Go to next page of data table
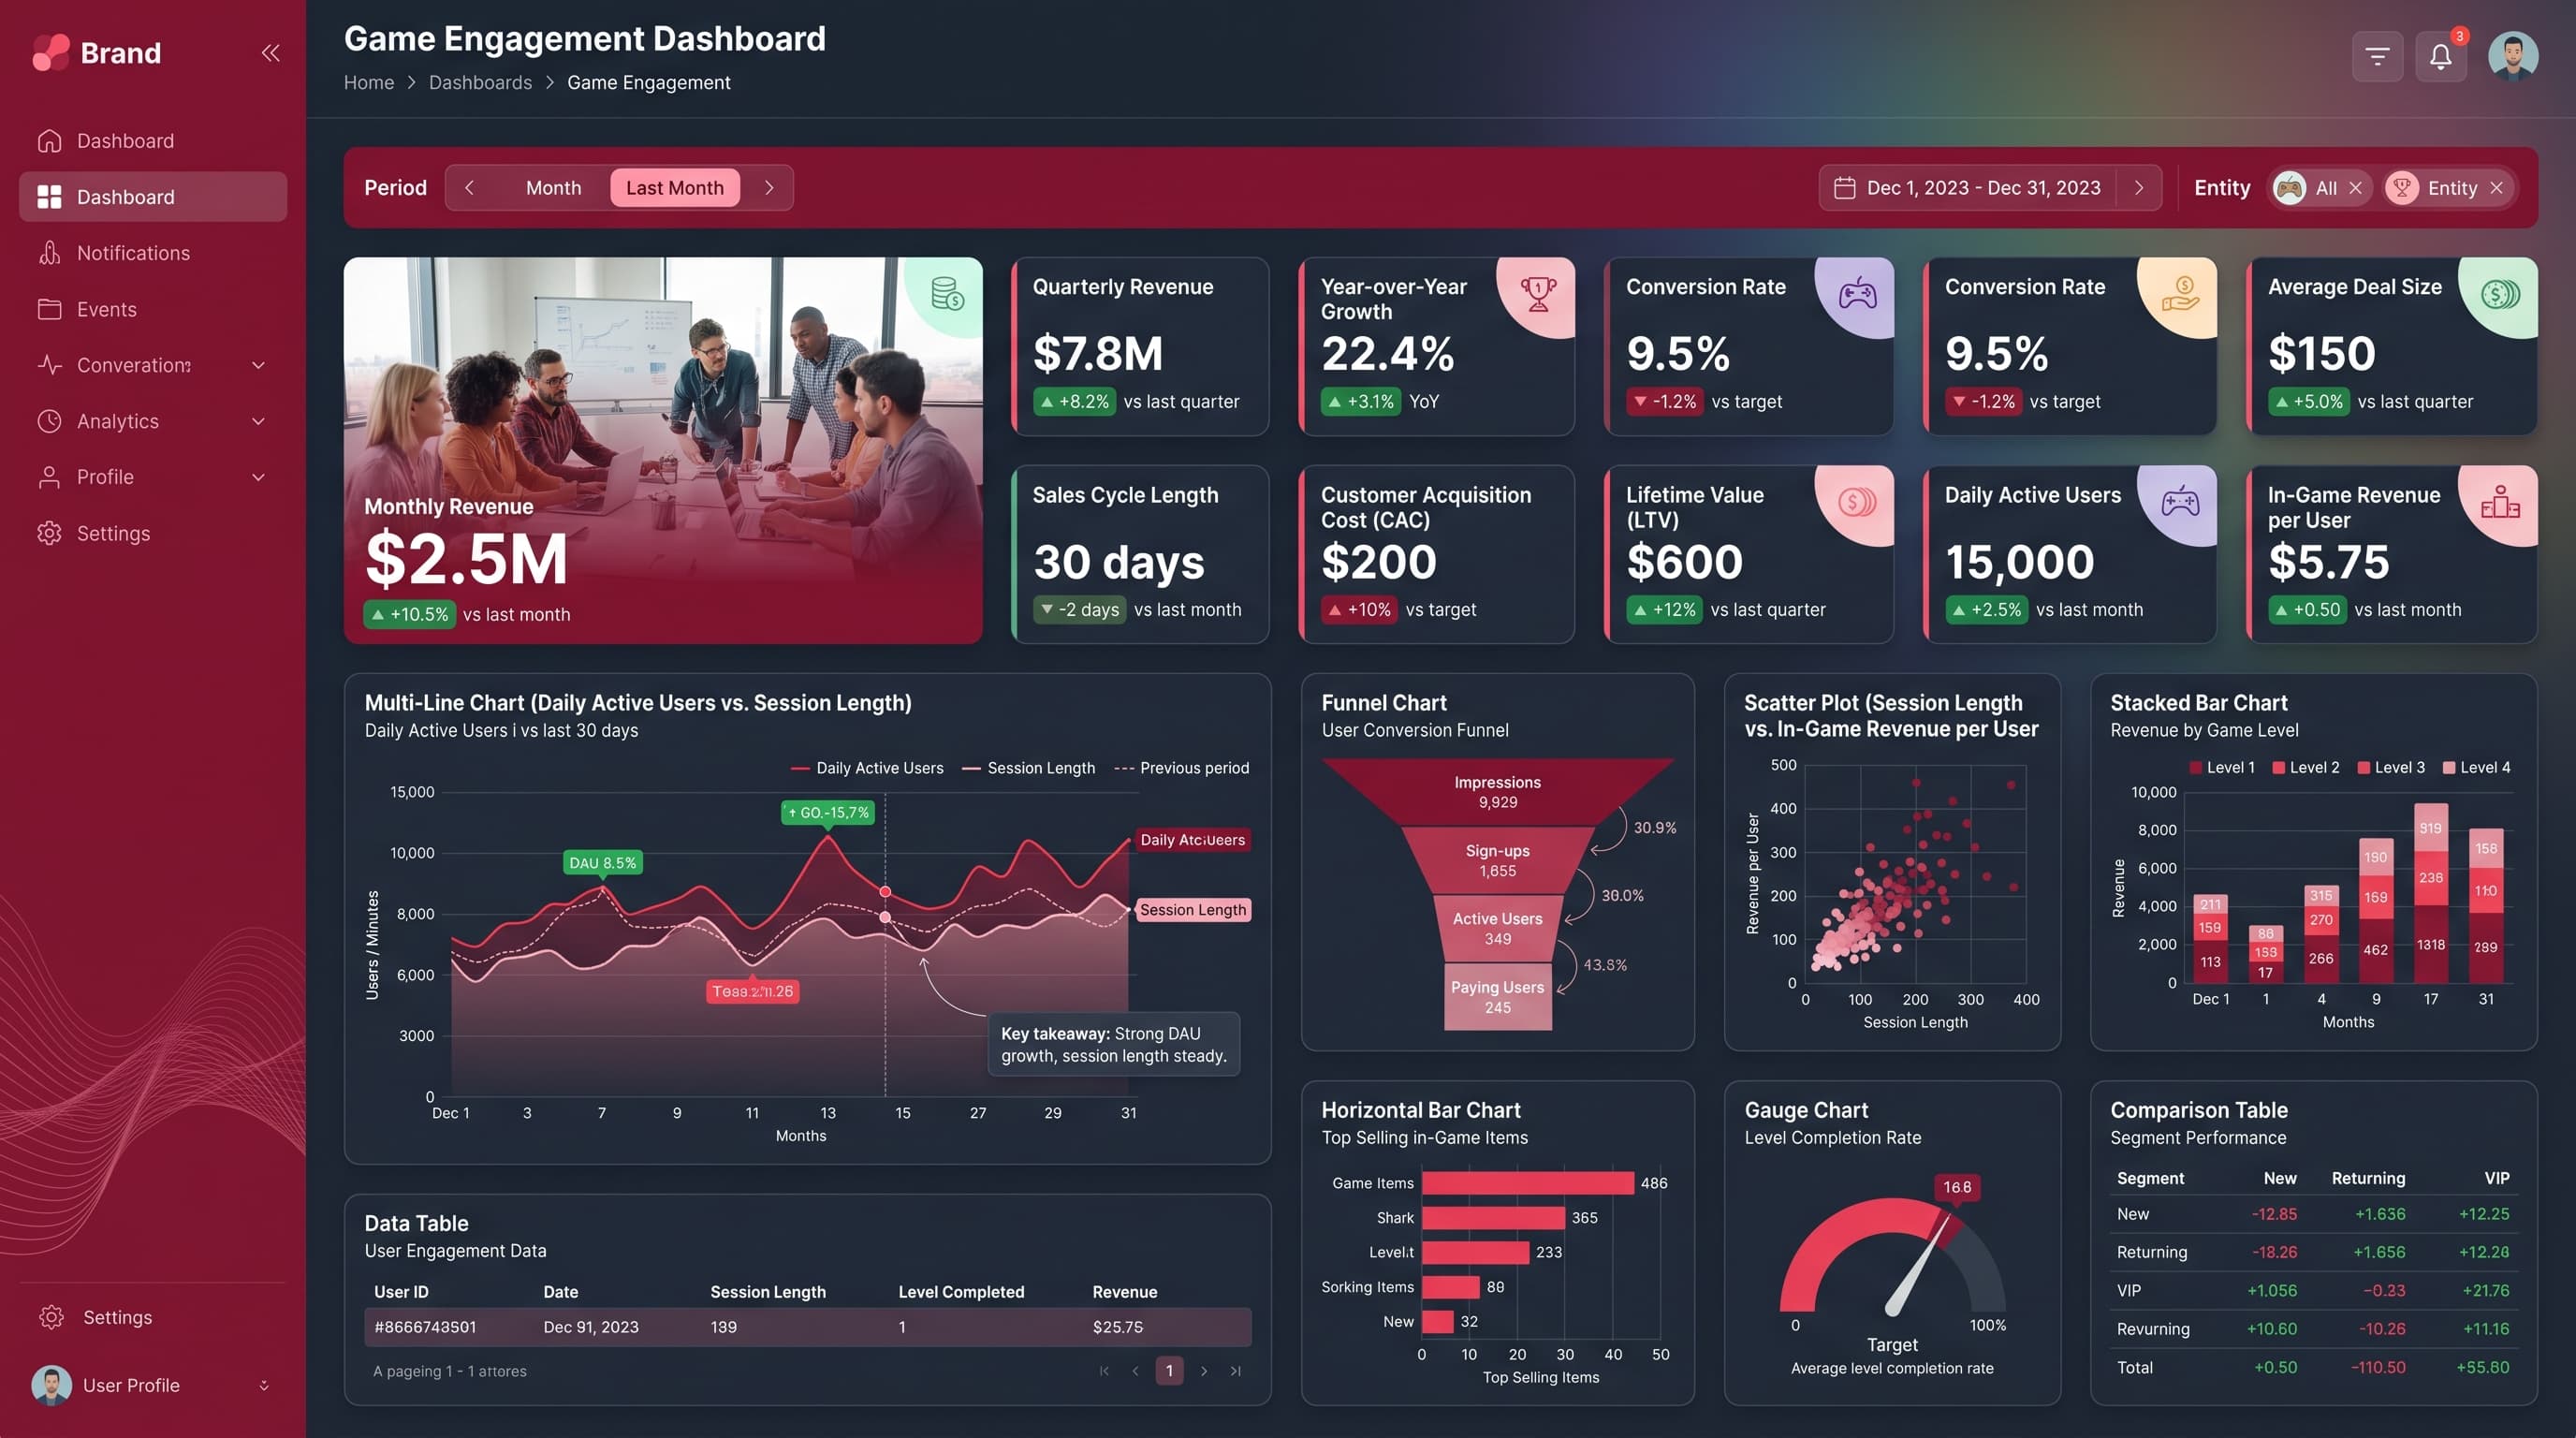This screenshot has width=2576, height=1438. tap(1204, 1371)
